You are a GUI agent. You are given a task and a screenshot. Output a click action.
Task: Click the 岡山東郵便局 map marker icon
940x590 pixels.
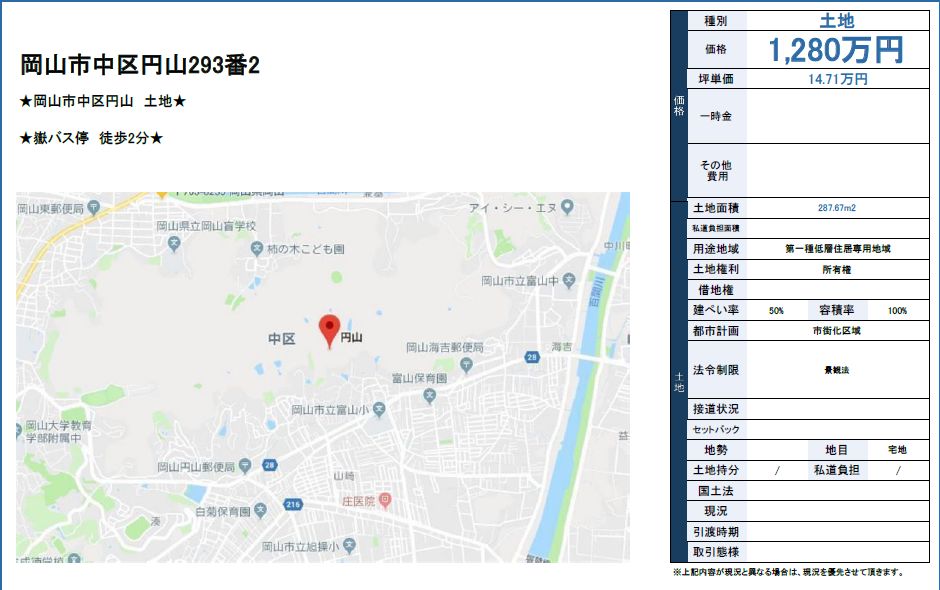point(93,208)
